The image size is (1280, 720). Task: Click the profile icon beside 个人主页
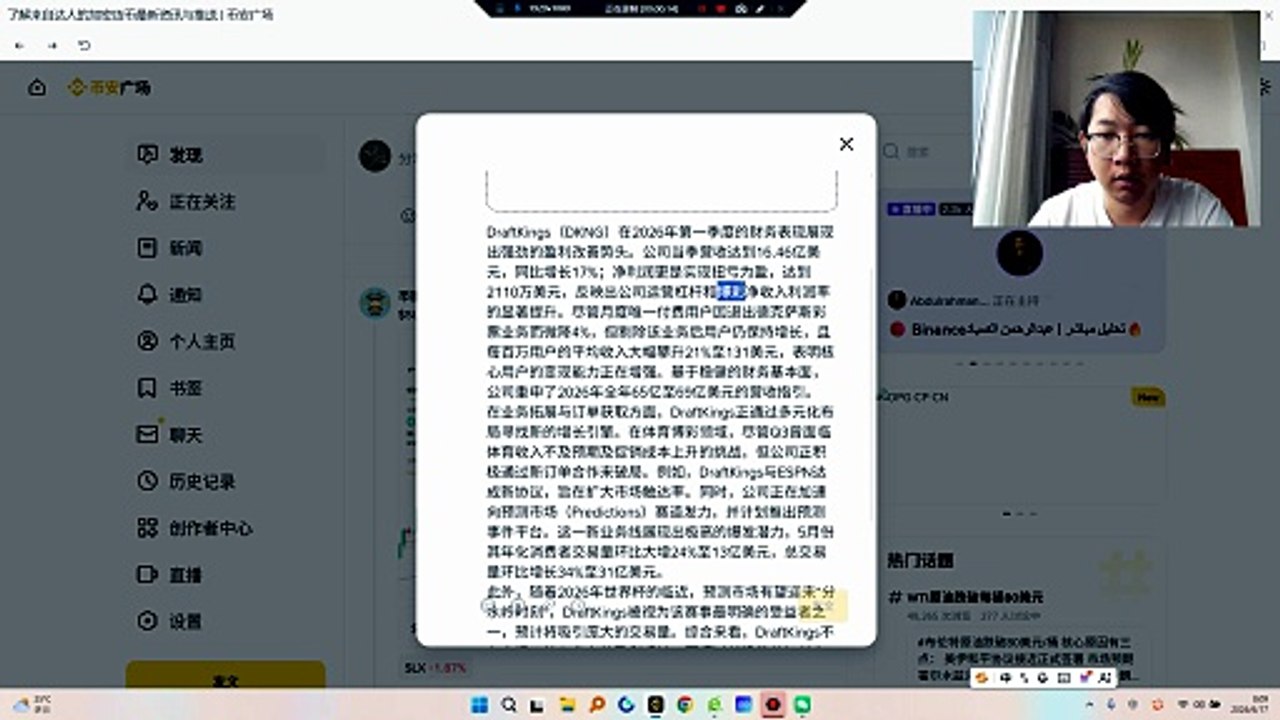[x=147, y=341]
